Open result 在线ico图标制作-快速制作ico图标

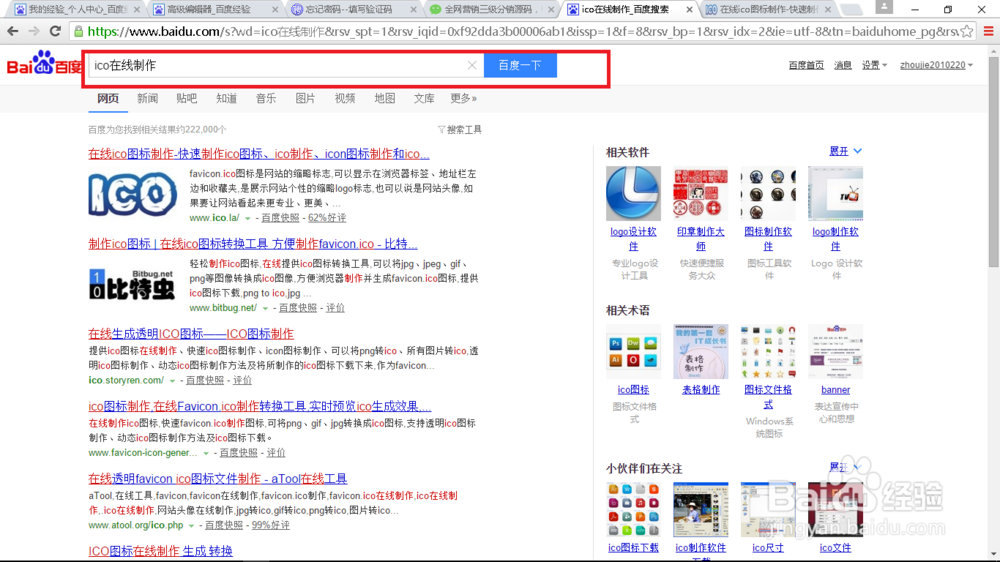point(258,154)
